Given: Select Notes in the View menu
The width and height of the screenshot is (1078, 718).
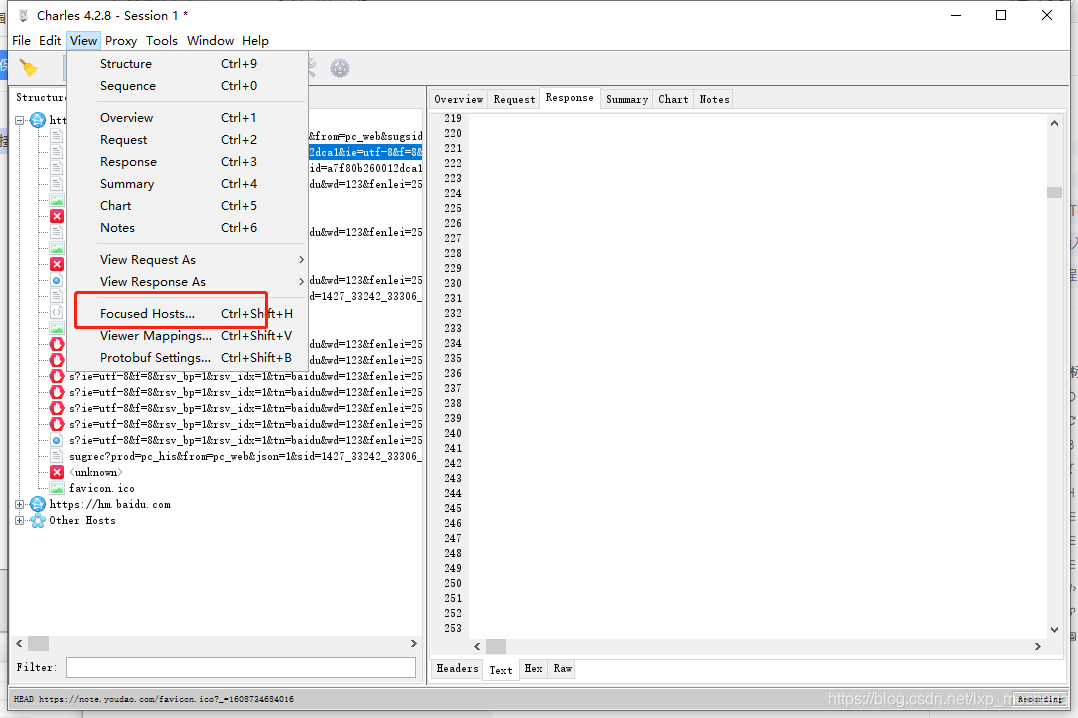Looking at the screenshot, I should coord(187,228).
